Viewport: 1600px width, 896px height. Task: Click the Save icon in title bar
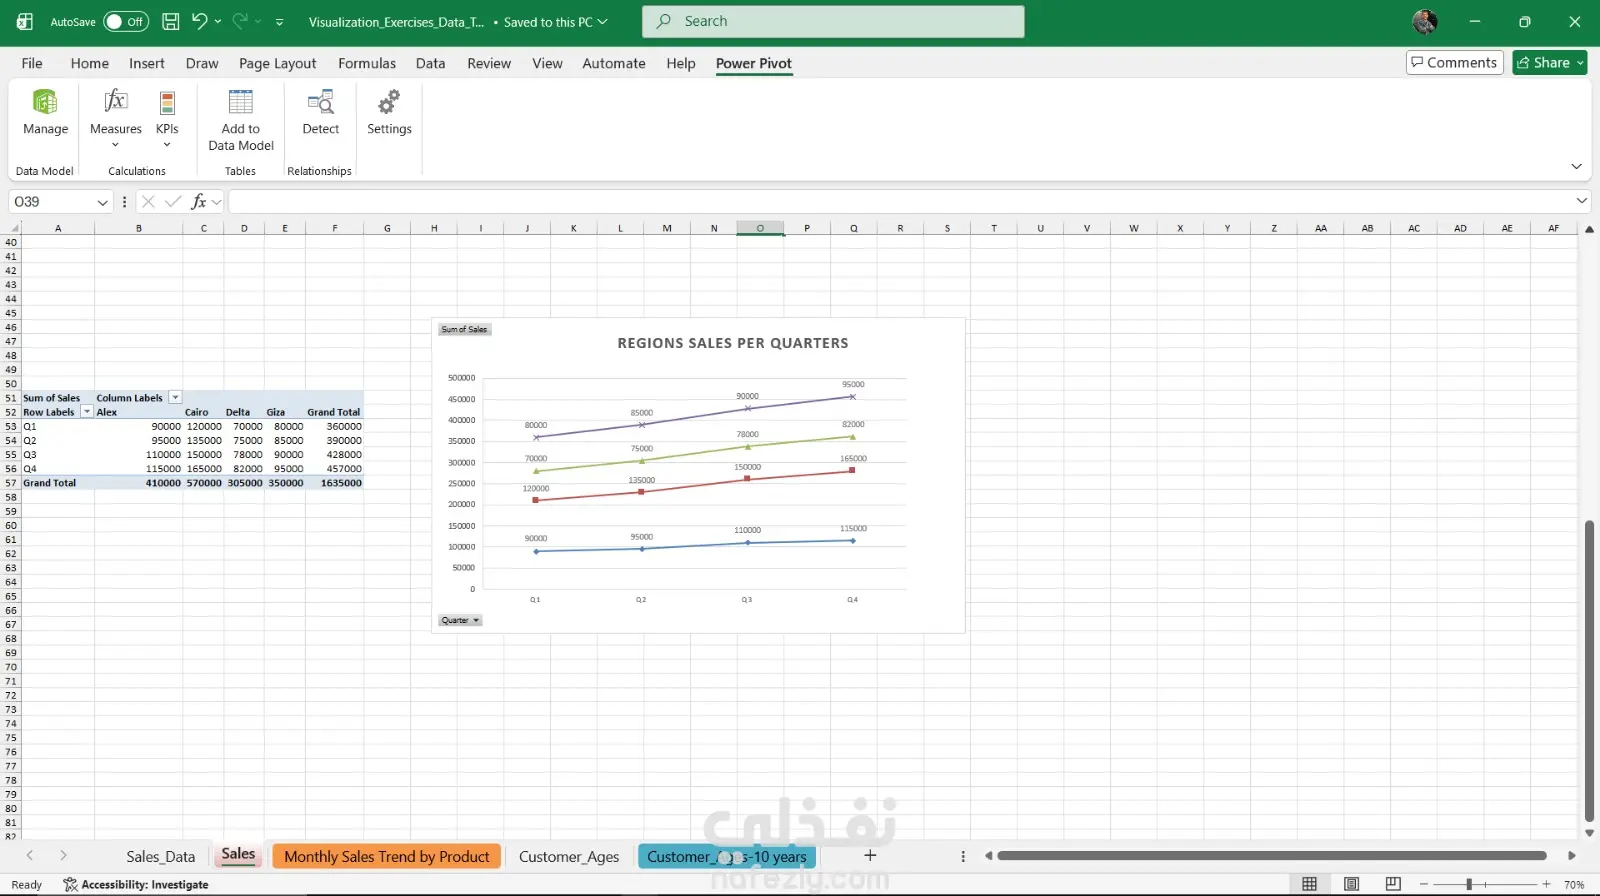[x=171, y=21]
